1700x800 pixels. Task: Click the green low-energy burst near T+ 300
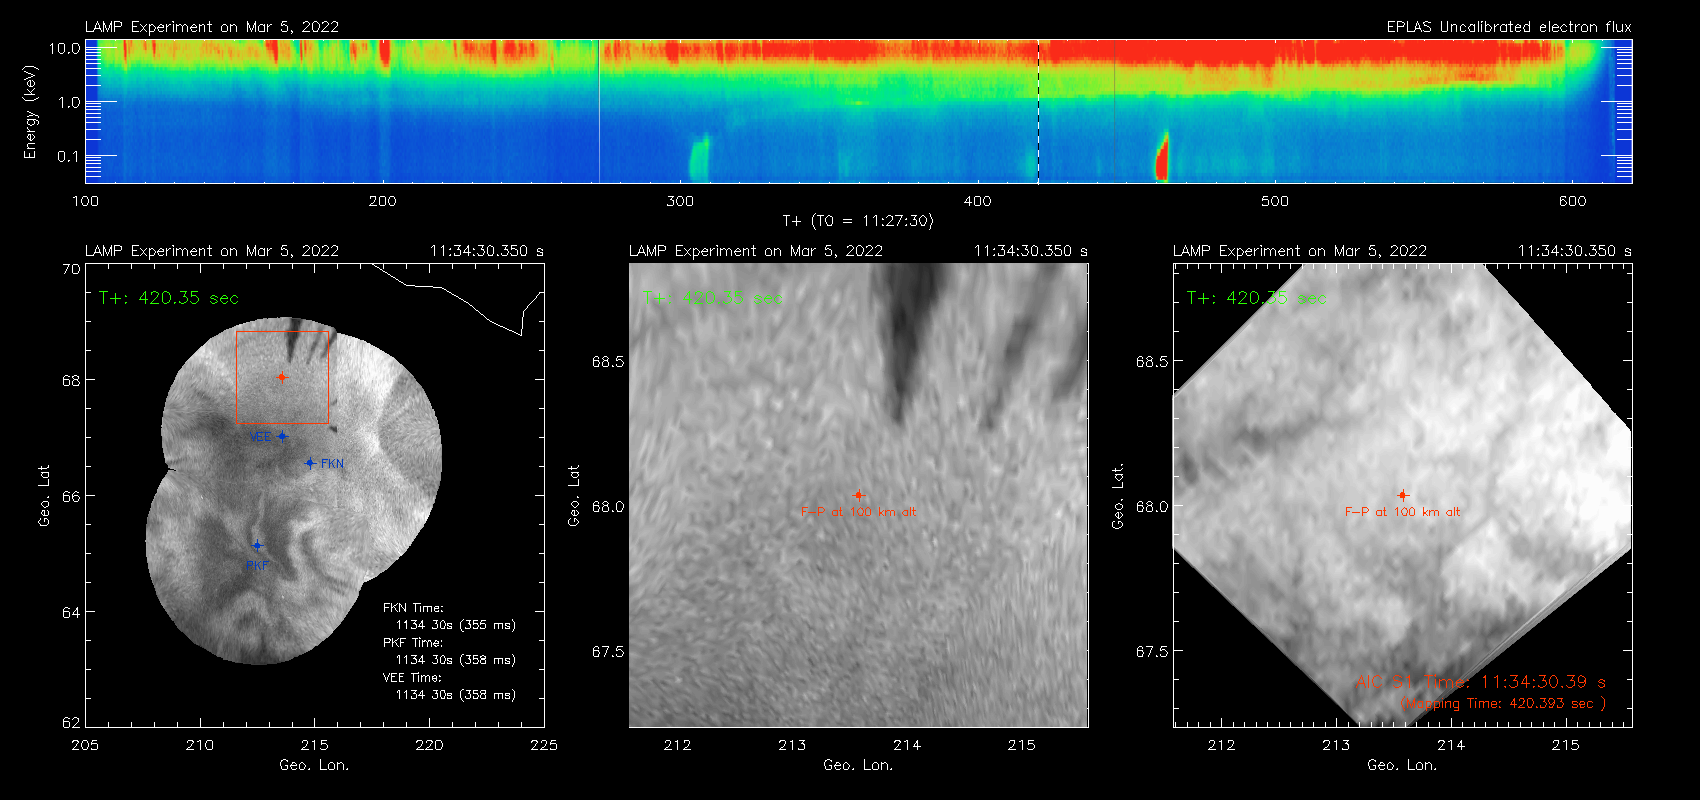(699, 158)
